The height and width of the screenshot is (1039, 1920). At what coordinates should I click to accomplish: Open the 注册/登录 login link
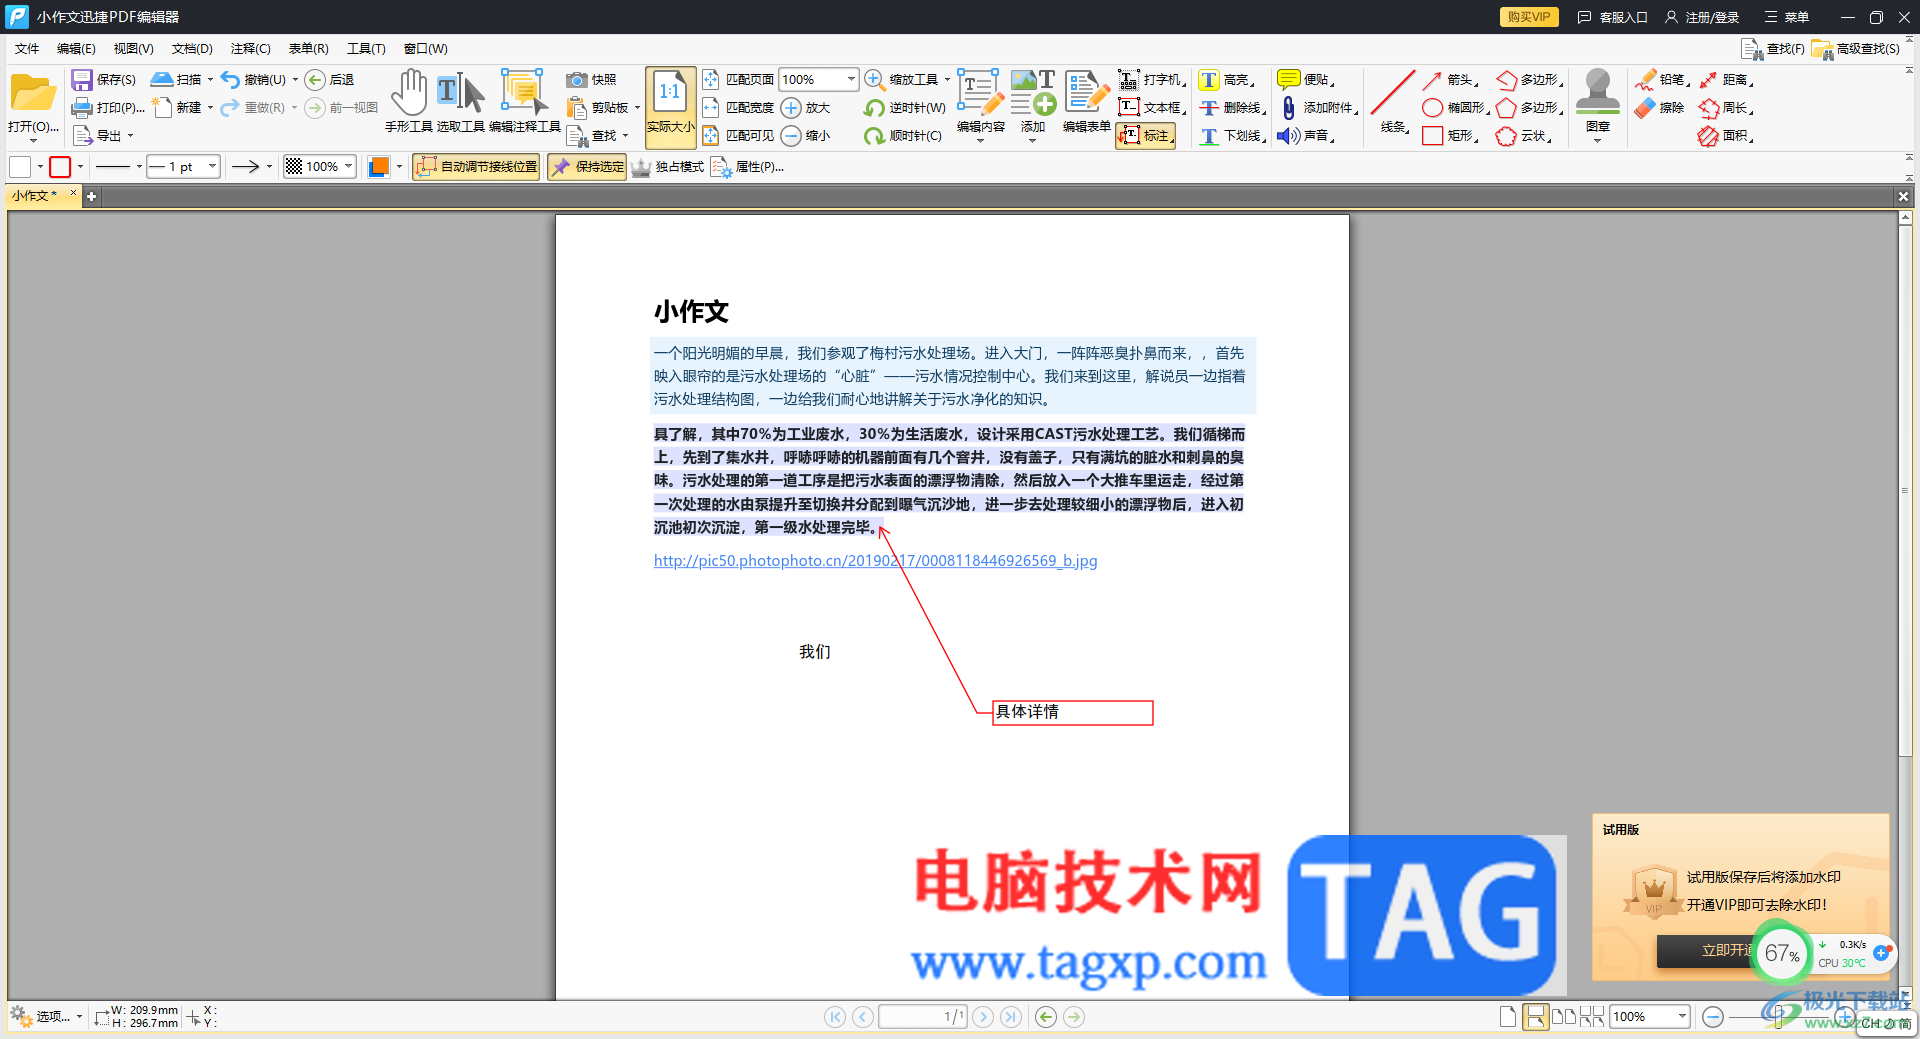coord(1702,17)
